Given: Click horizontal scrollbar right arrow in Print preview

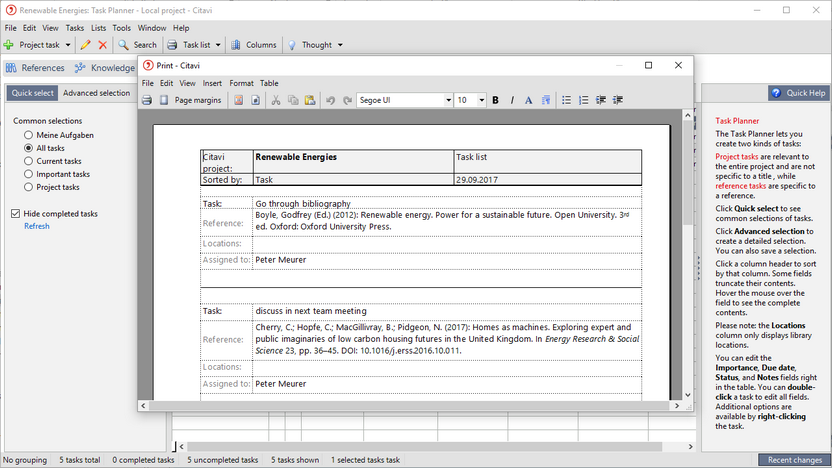Looking at the screenshot, I should [677, 406].
